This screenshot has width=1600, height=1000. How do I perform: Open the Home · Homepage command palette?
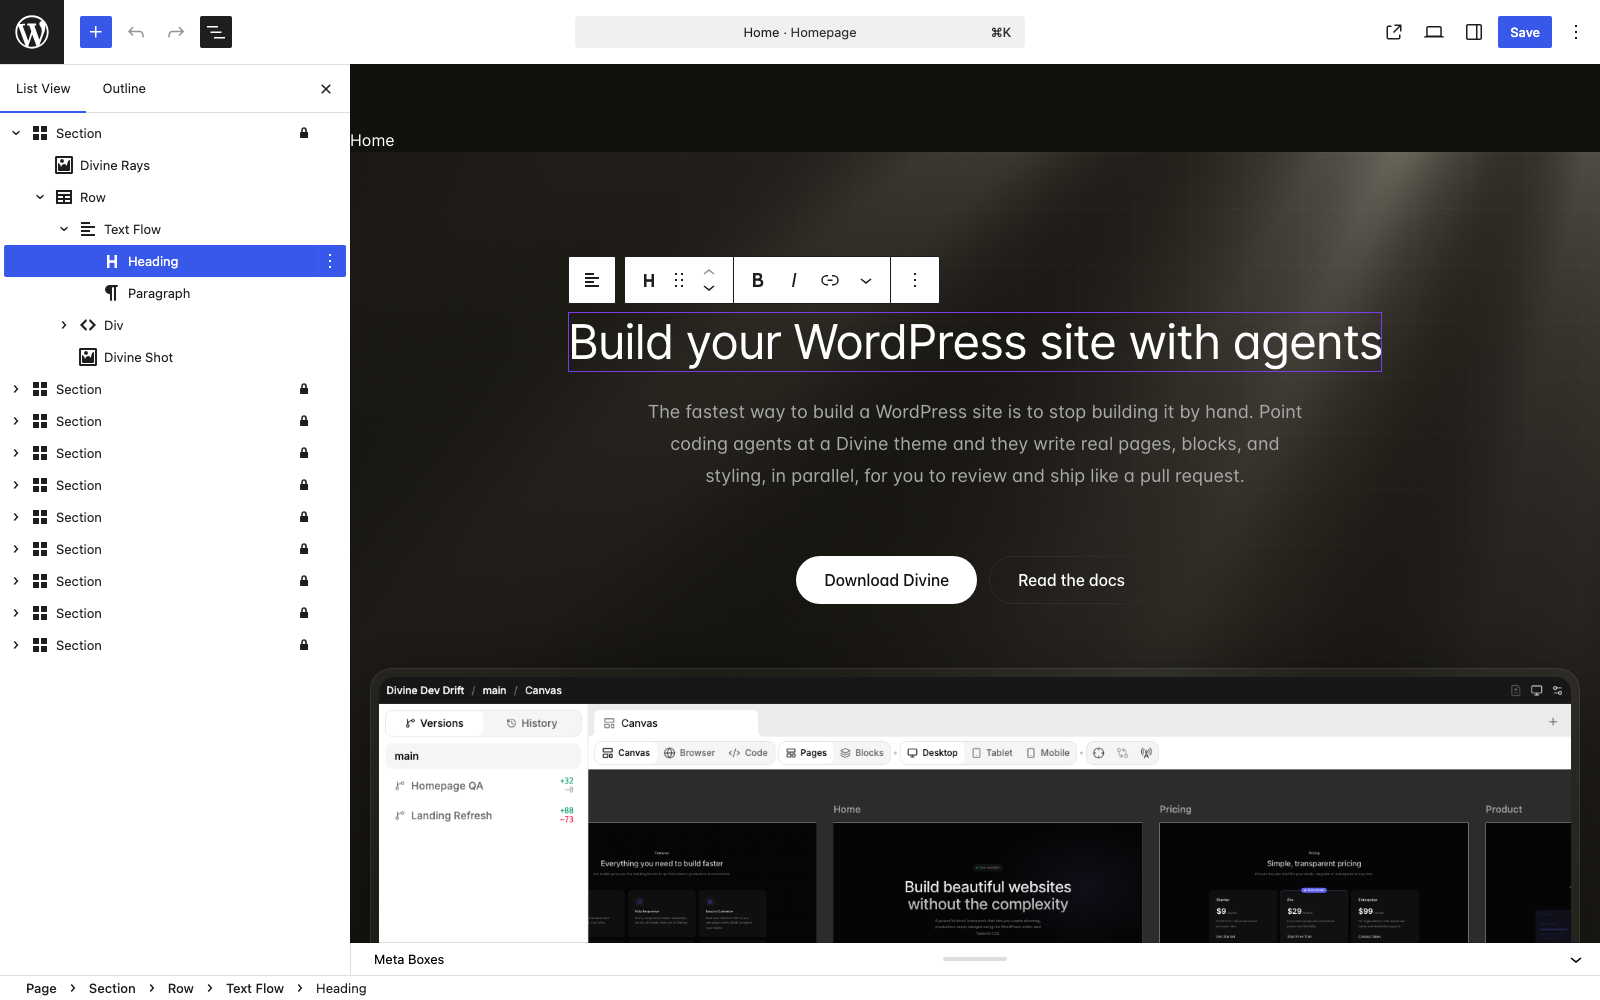point(800,32)
